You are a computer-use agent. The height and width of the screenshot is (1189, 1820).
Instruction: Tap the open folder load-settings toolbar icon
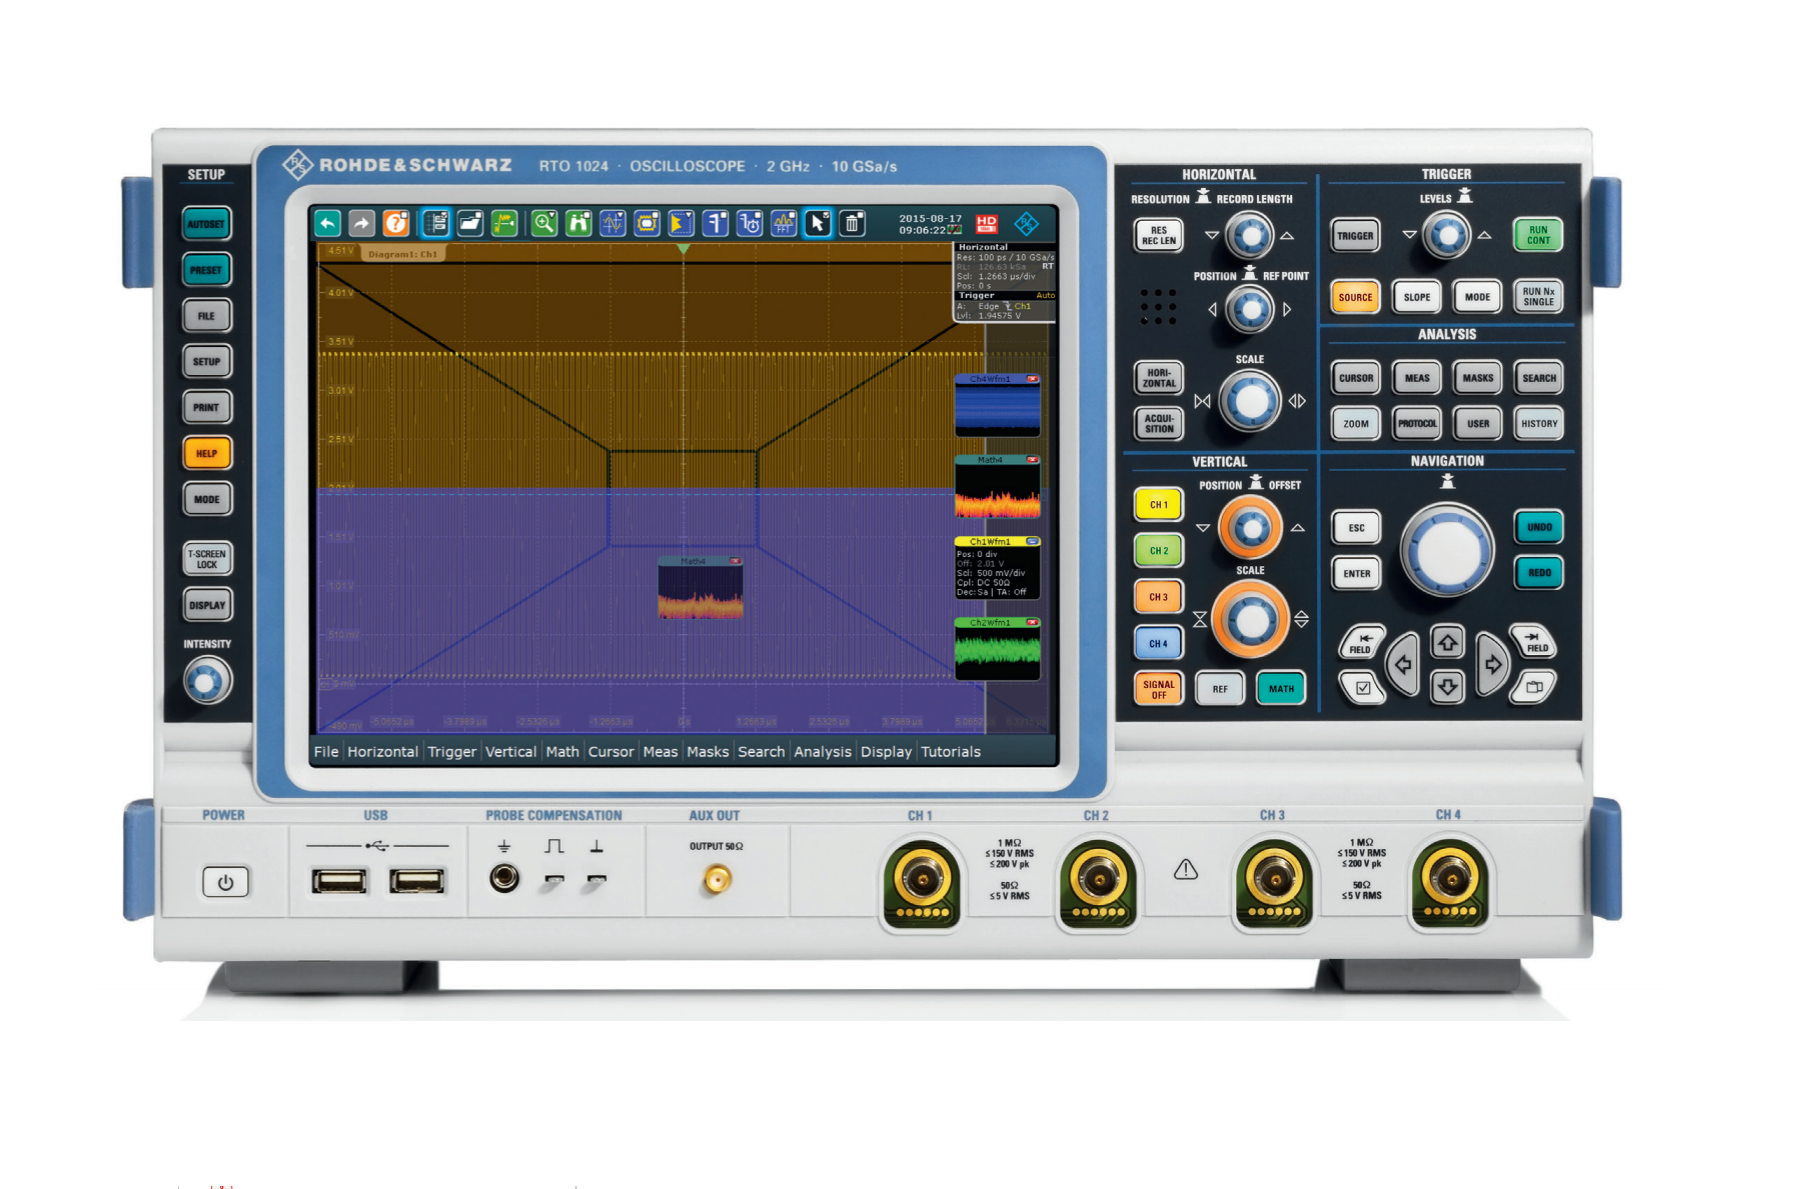[x=470, y=223]
